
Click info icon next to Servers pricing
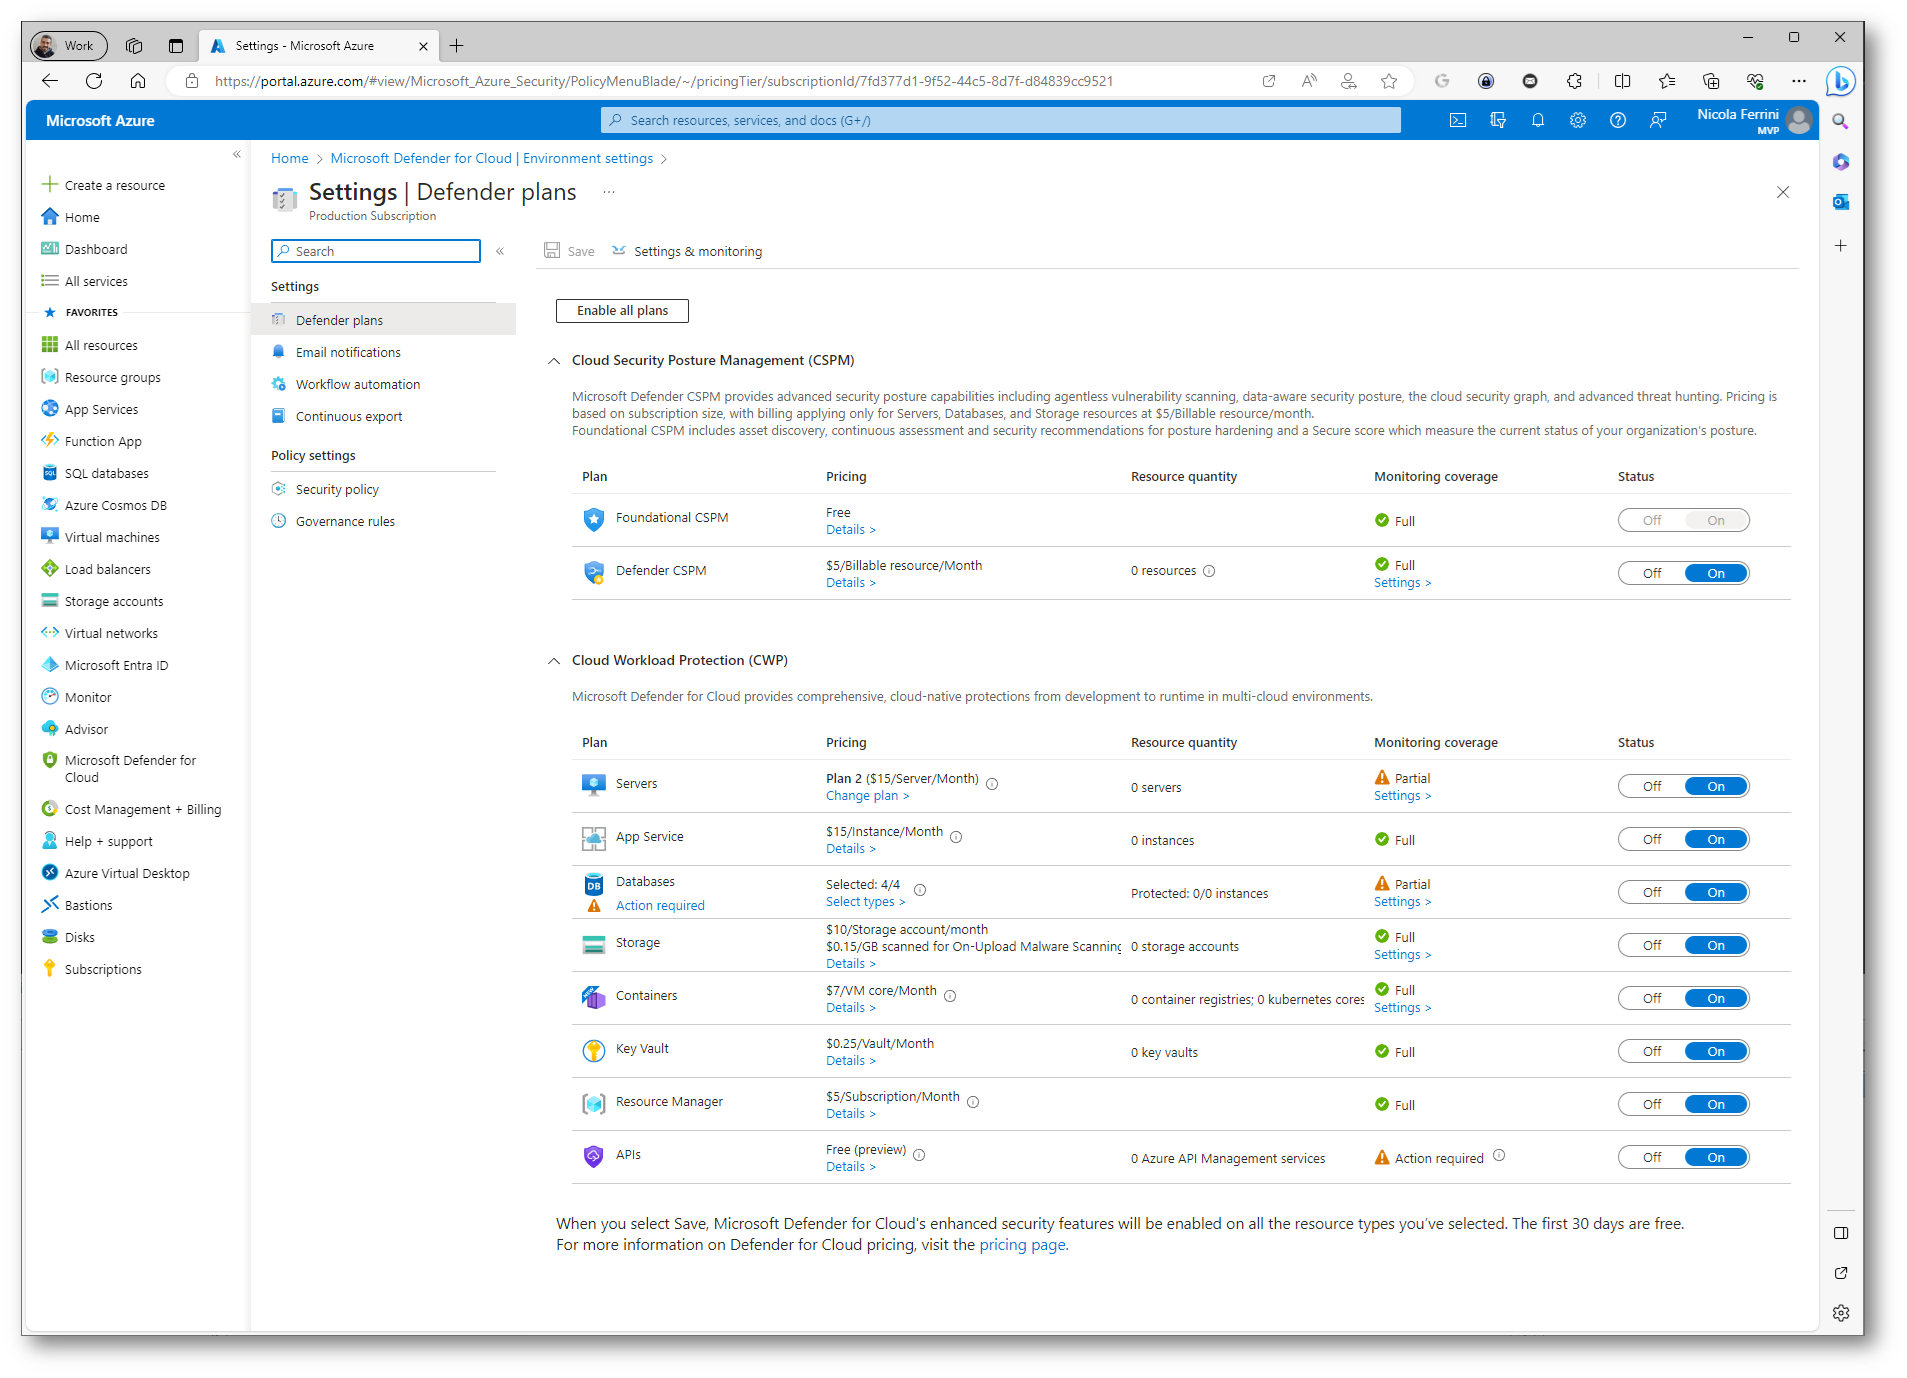point(992,784)
